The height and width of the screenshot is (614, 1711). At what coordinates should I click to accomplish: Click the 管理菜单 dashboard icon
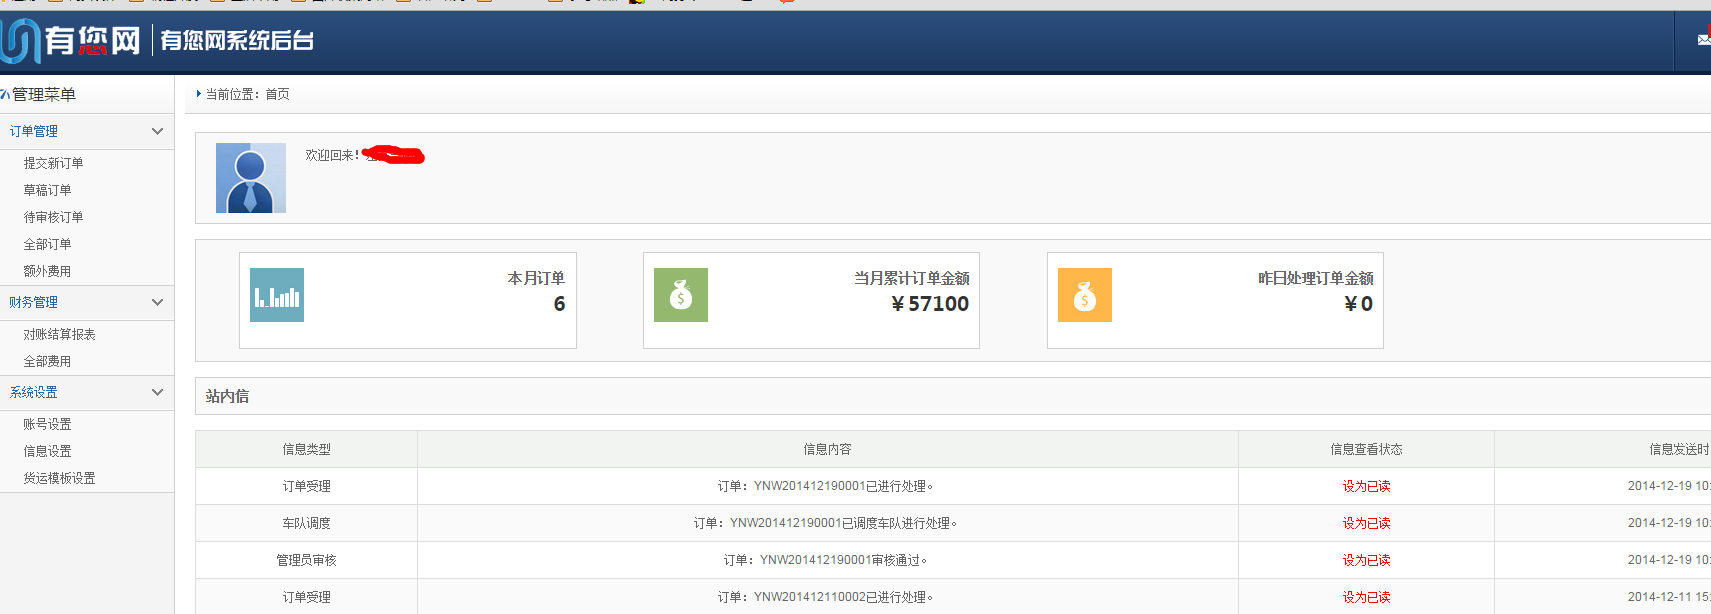point(5,95)
